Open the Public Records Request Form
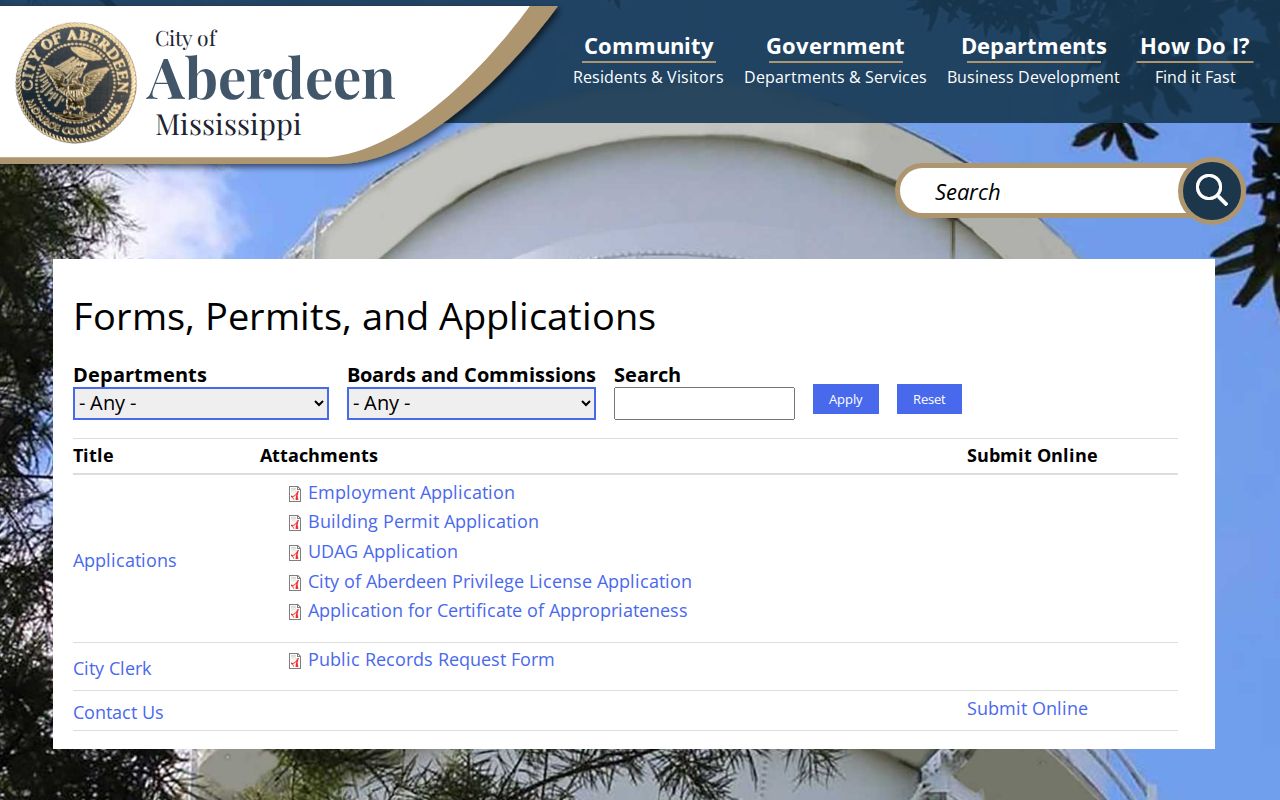The width and height of the screenshot is (1280, 800). (431, 660)
